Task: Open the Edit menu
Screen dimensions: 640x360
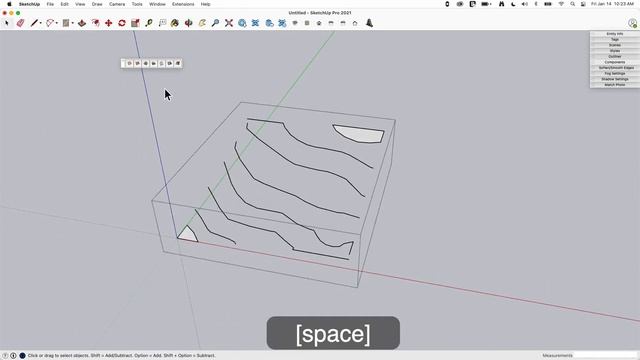Action: [x=64, y=4]
